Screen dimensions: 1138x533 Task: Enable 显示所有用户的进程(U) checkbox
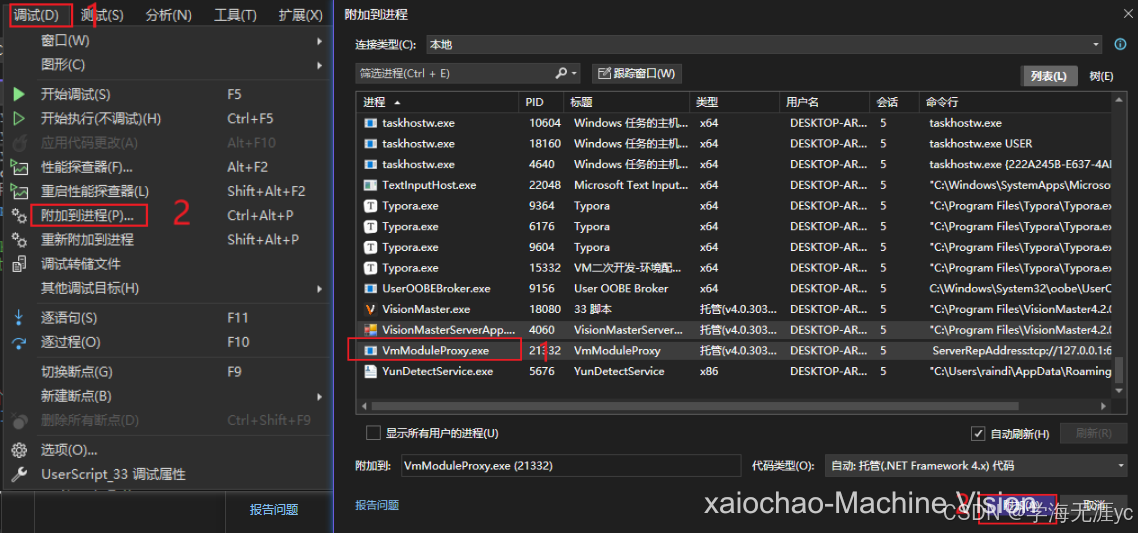click(x=373, y=434)
